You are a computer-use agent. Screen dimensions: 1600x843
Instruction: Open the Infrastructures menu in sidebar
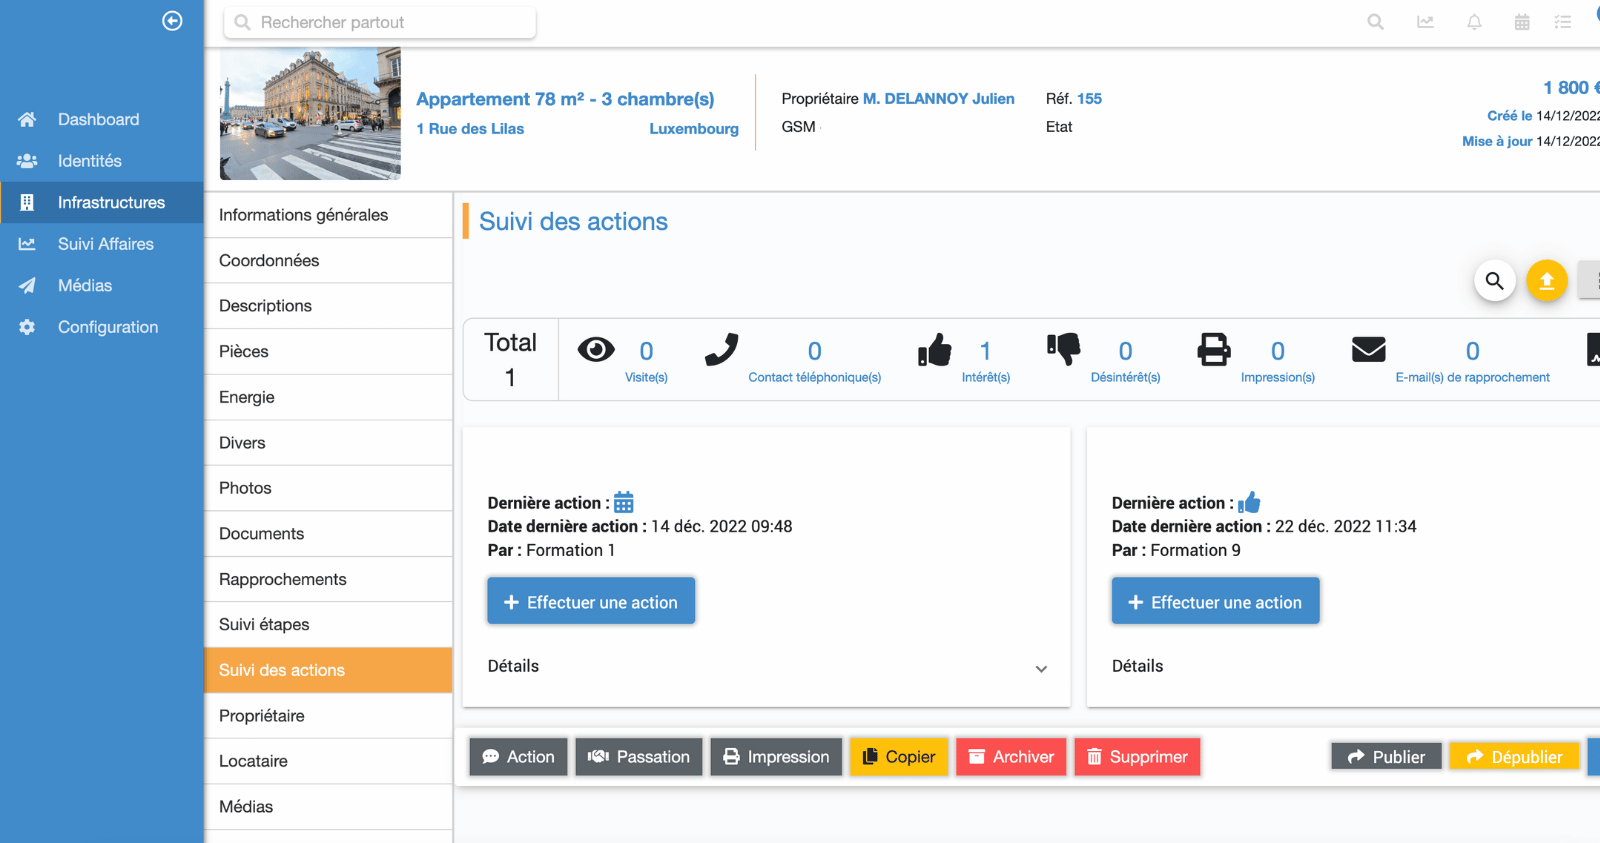pos(111,203)
